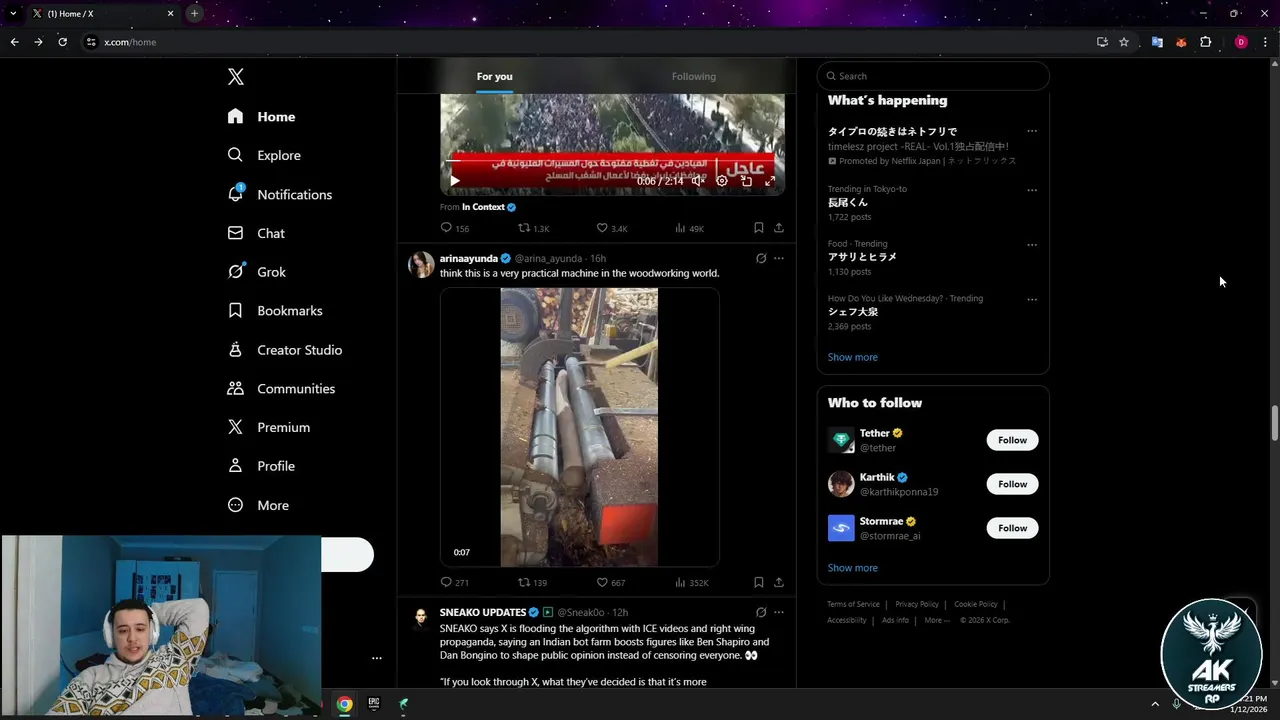Click the Search input field
Image resolution: width=1280 pixels, height=720 pixels.
click(x=933, y=76)
